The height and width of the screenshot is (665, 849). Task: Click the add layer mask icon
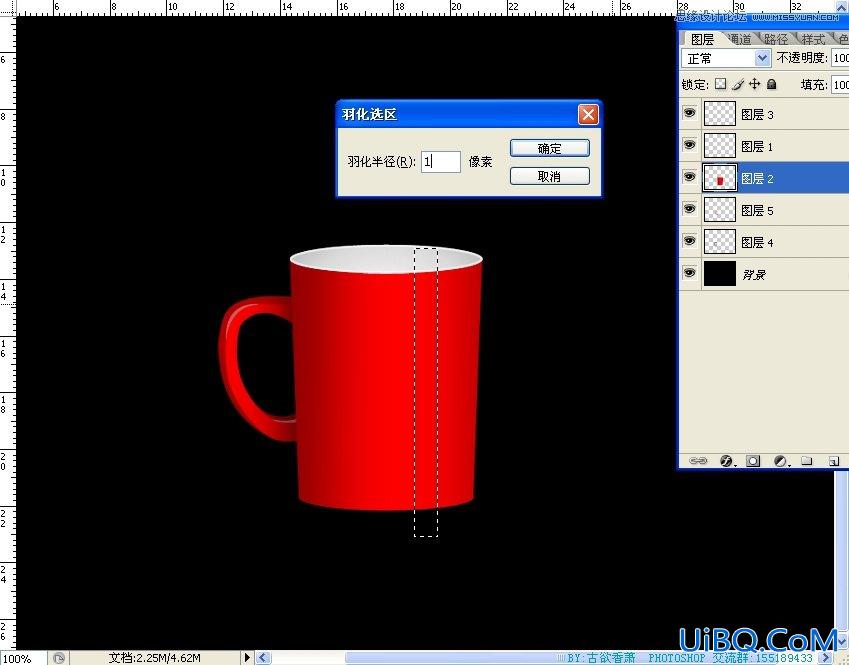coord(753,461)
